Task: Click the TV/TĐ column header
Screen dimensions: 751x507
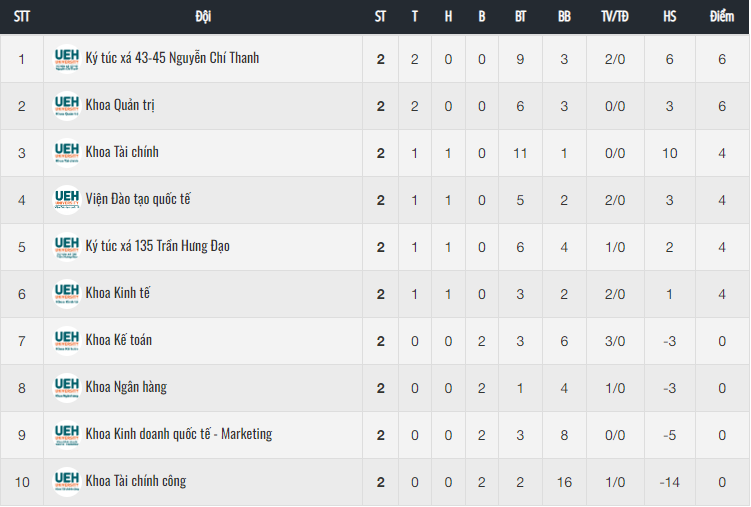Action: coord(615,17)
